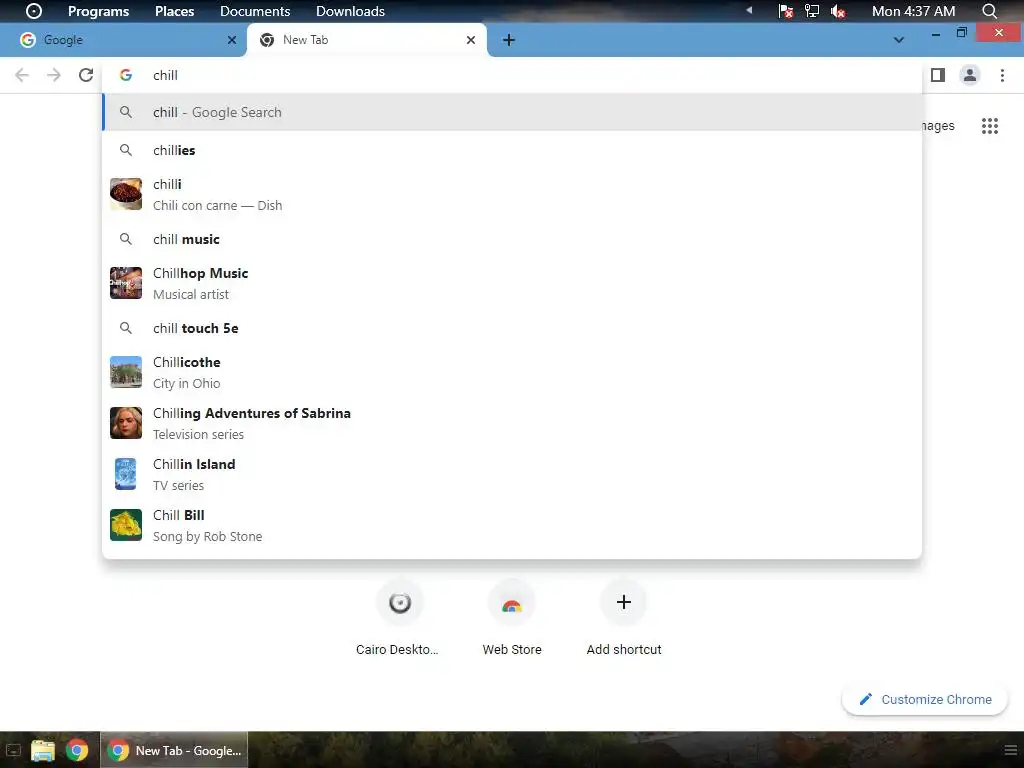Click search icon beside chill touch 5e

[125, 328]
